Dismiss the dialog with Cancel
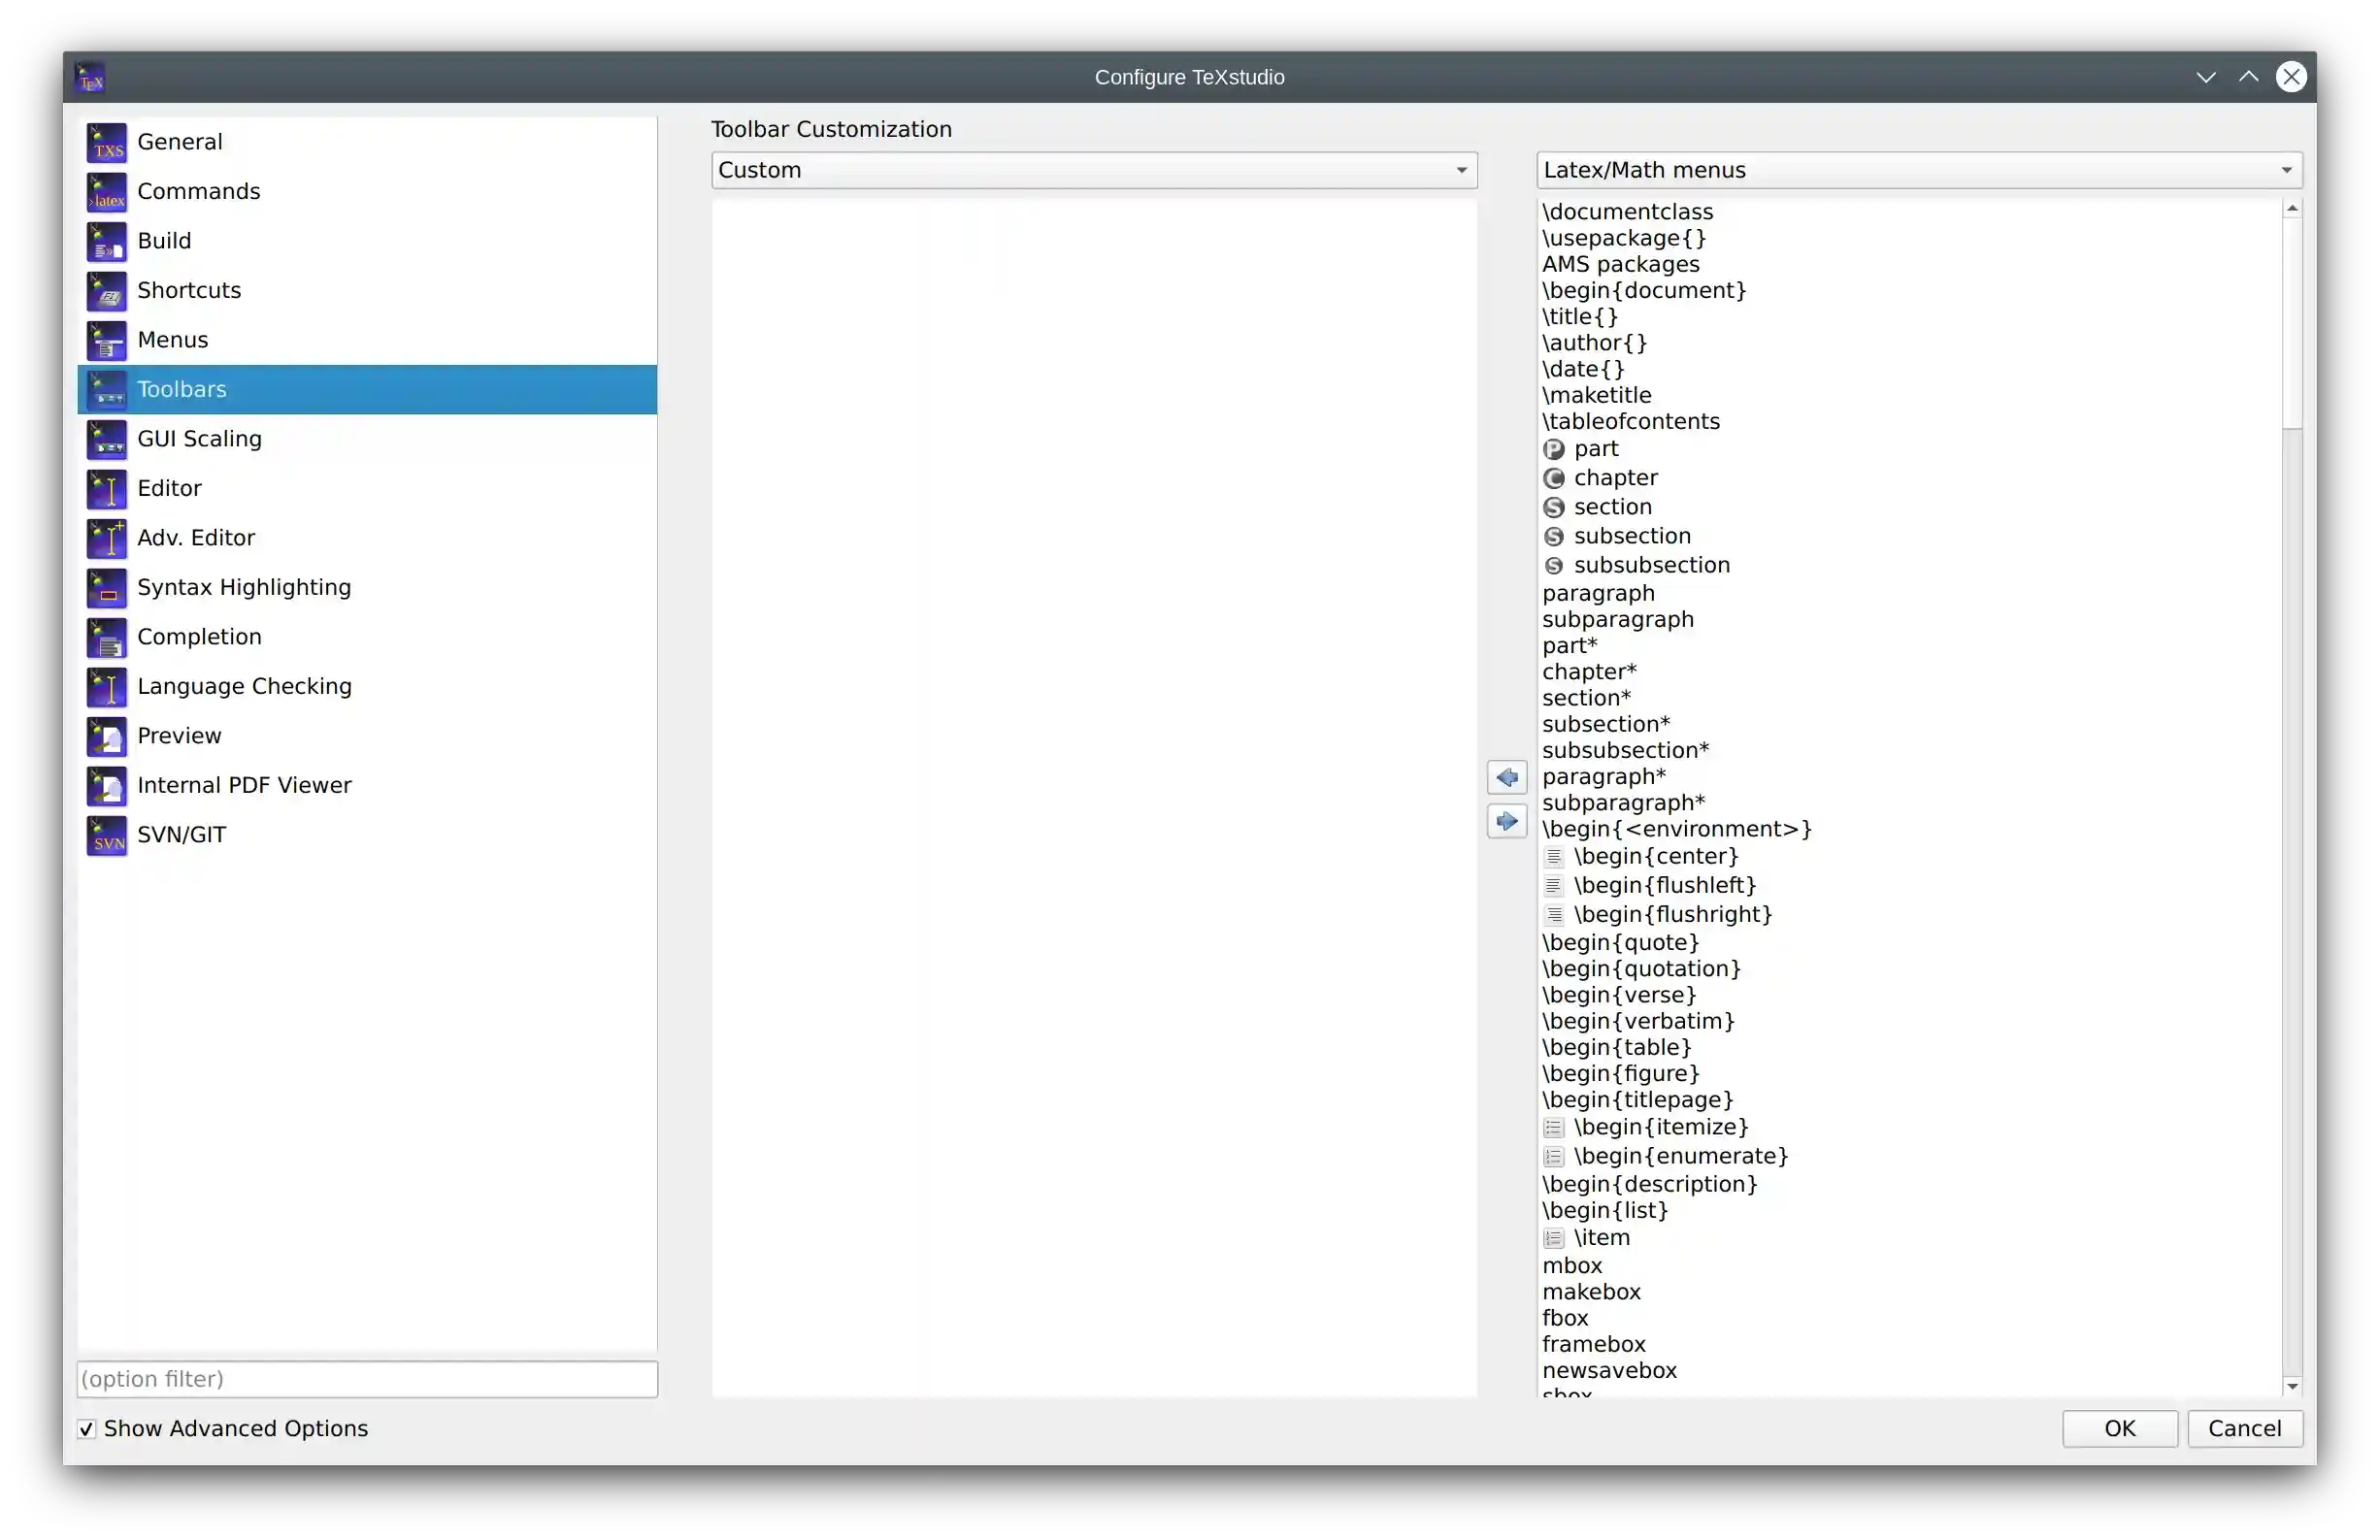 (2245, 1428)
